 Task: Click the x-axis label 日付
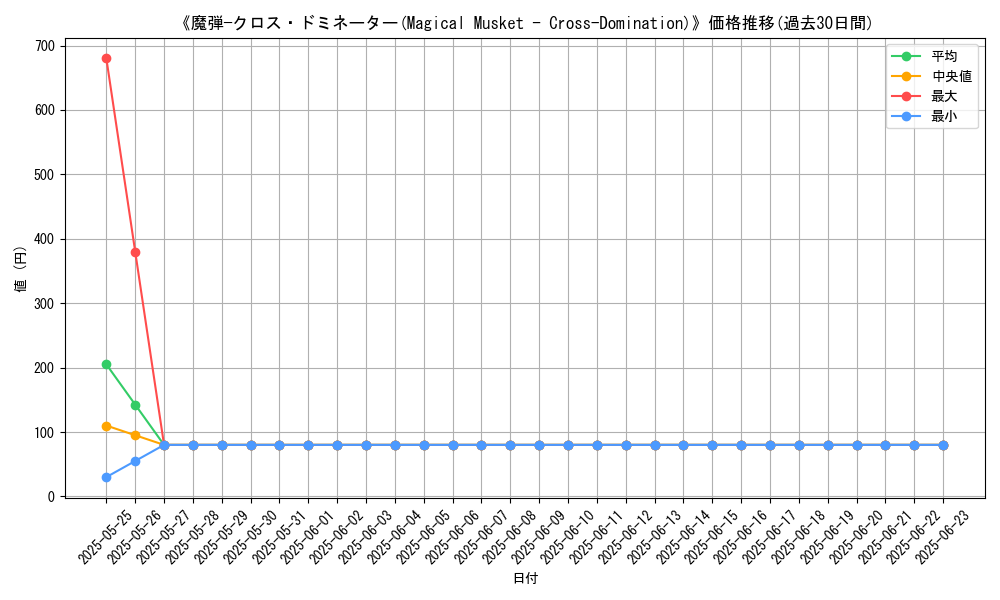tap(526, 578)
